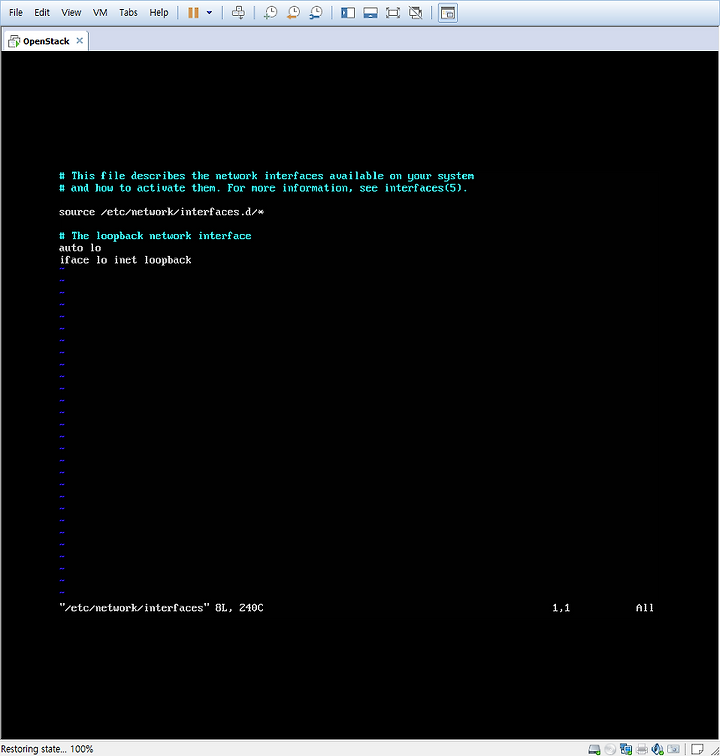Click the network adapter status icon
Image resolution: width=720 pixels, height=756 pixels.
tap(626, 749)
